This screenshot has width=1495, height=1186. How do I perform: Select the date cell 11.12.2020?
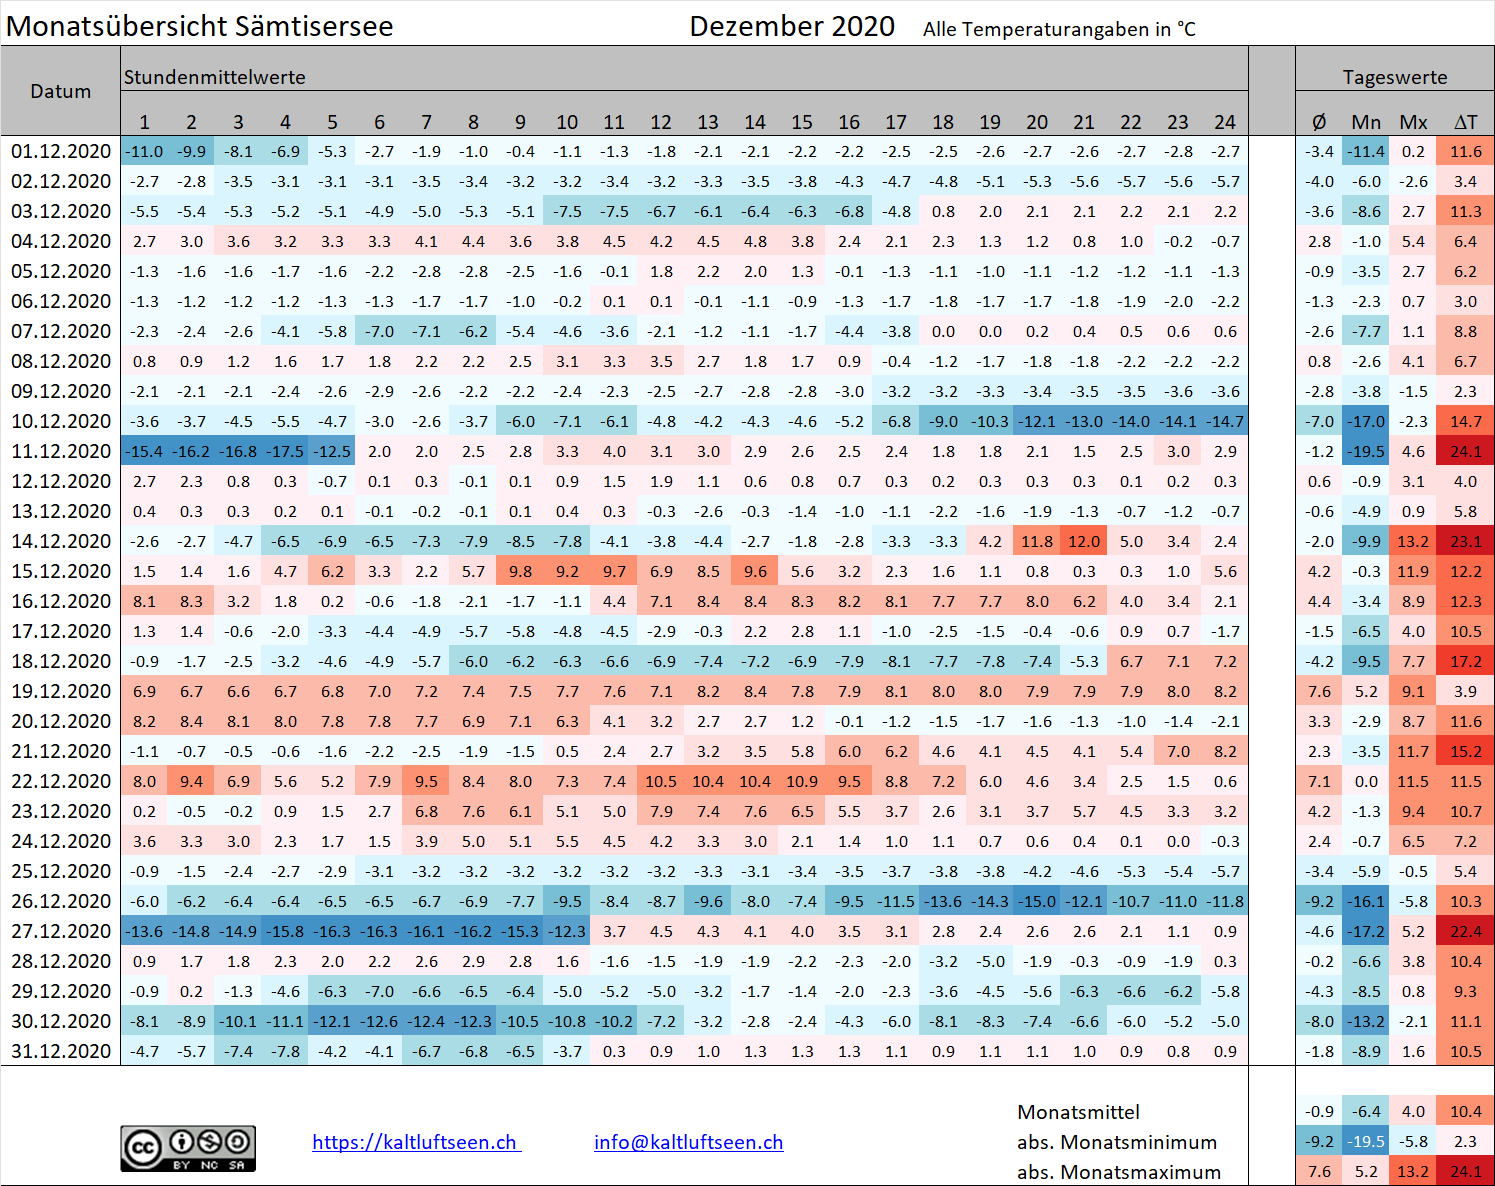(x=61, y=451)
